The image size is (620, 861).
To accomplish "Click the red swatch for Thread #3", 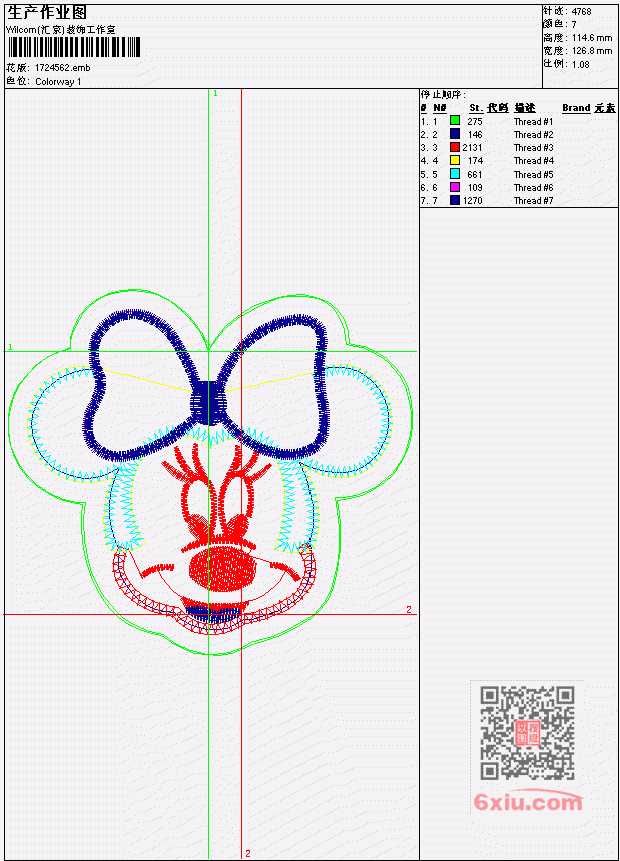I will [455, 147].
